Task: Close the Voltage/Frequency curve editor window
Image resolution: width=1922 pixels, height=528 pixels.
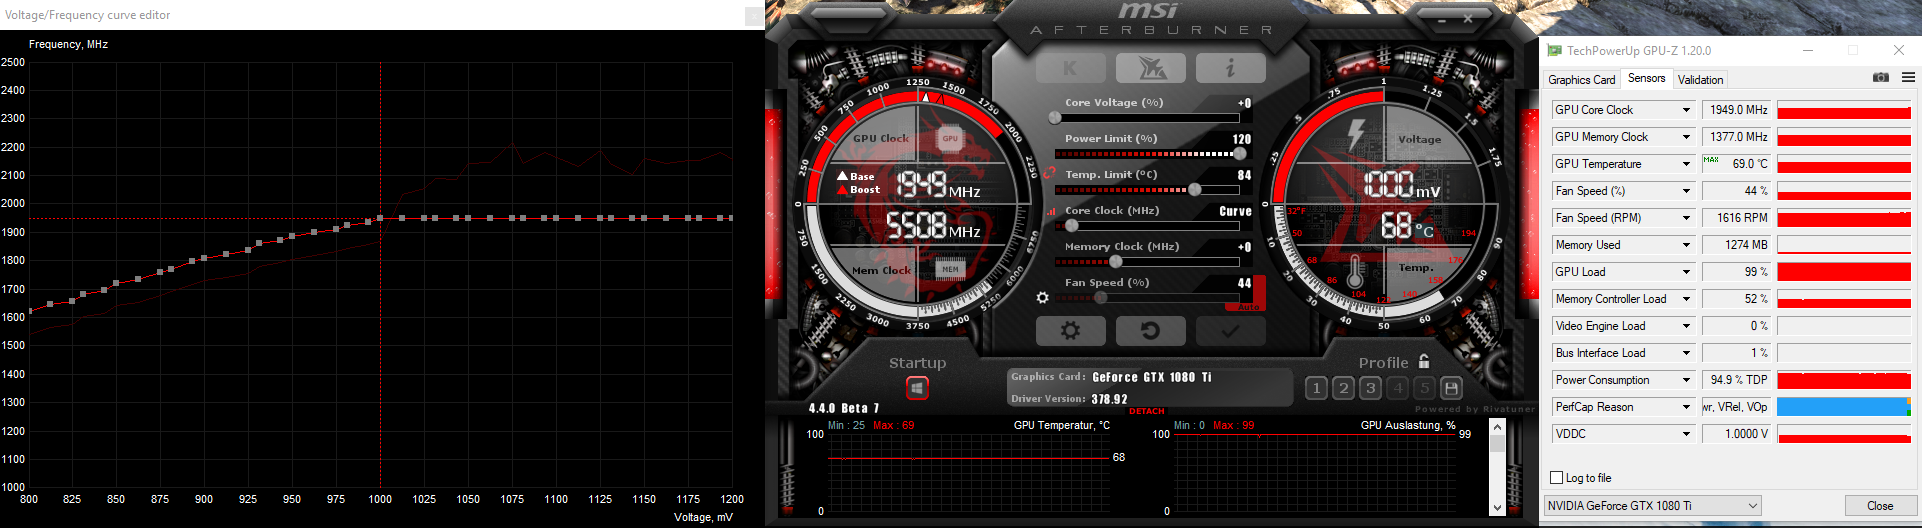Action: [754, 15]
